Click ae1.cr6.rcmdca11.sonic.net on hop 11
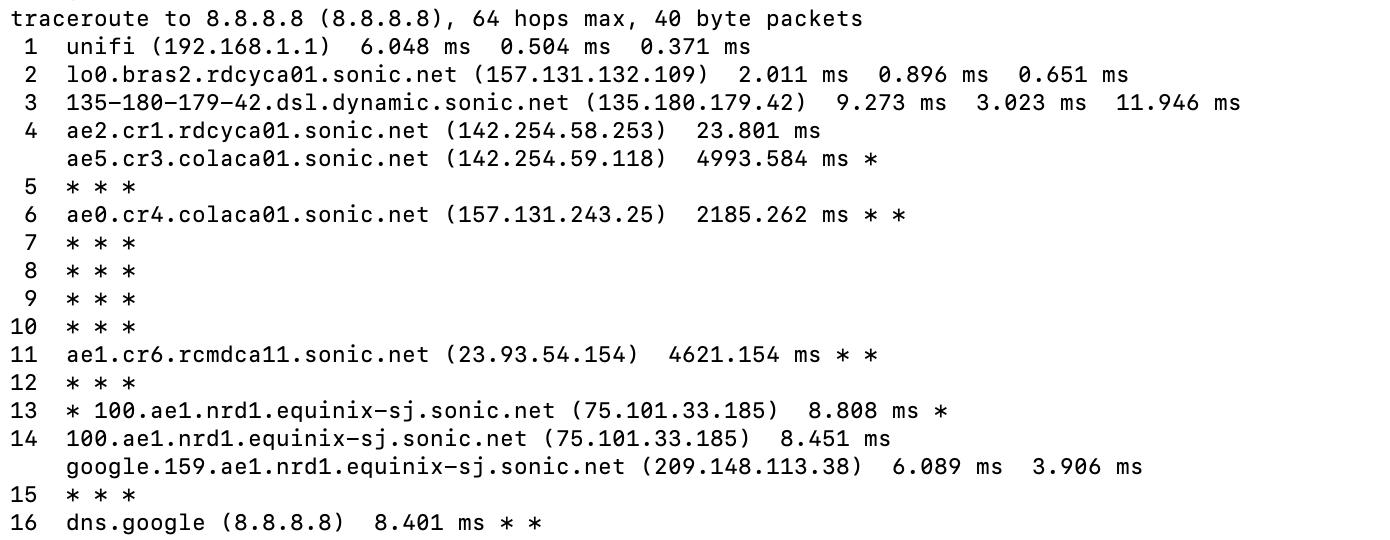This screenshot has width=1390, height=540. [248, 355]
